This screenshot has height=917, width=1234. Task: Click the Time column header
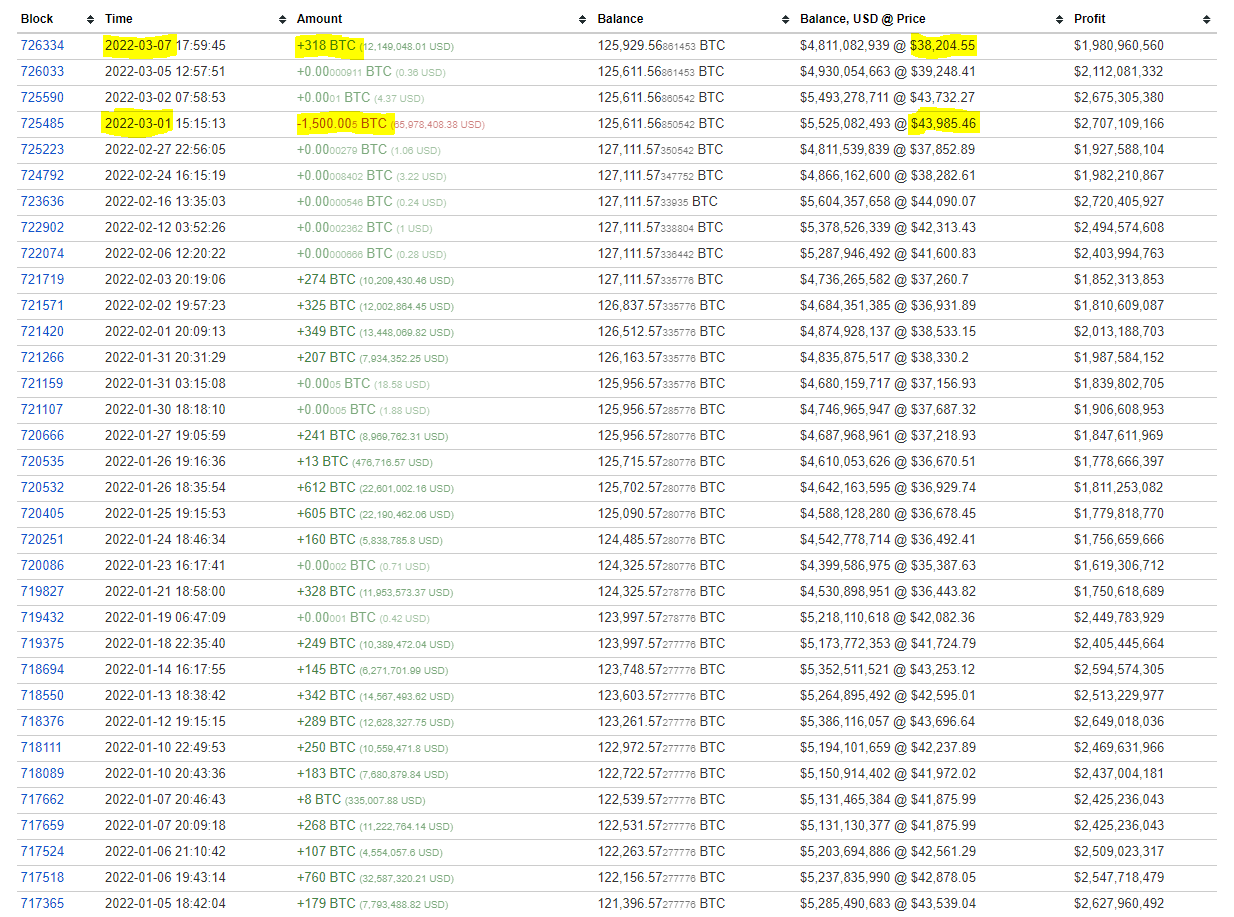(119, 19)
